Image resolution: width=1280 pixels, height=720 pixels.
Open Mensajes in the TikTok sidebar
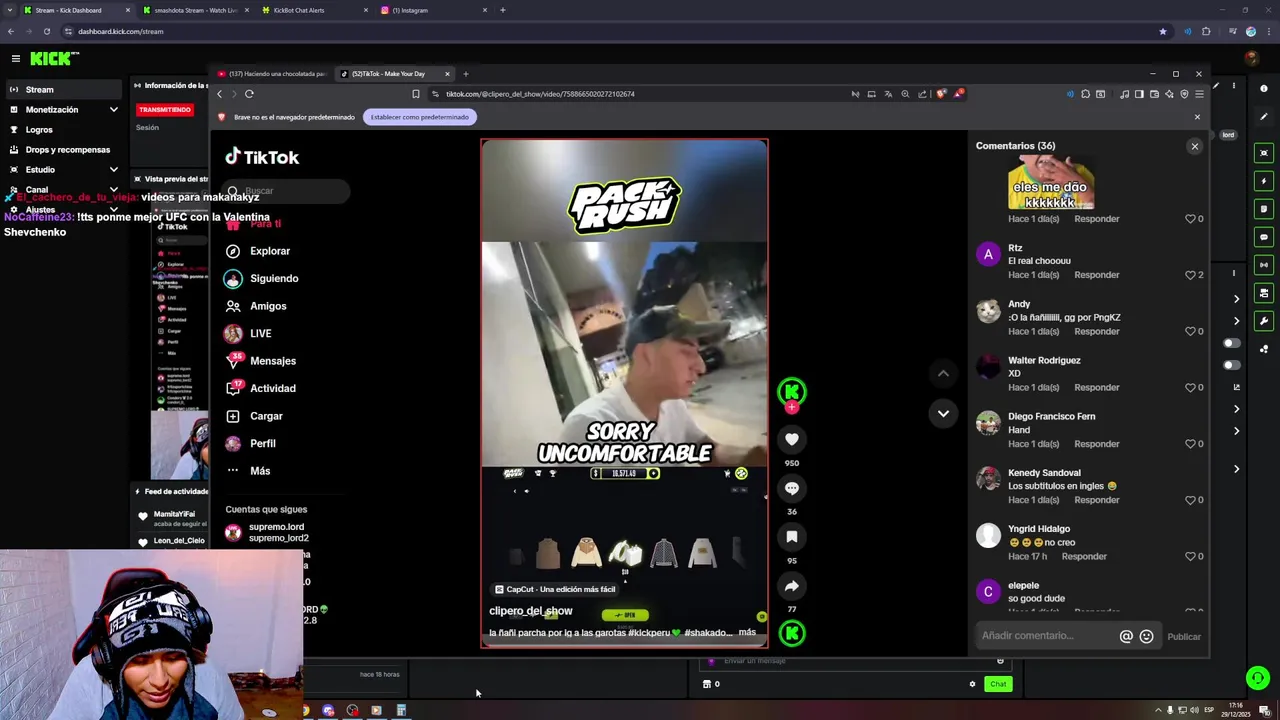click(260, 361)
